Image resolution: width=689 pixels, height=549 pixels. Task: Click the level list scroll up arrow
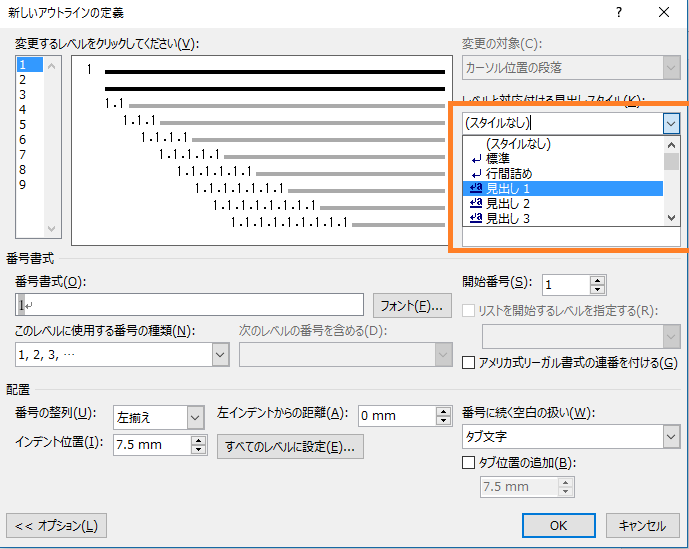(51, 66)
